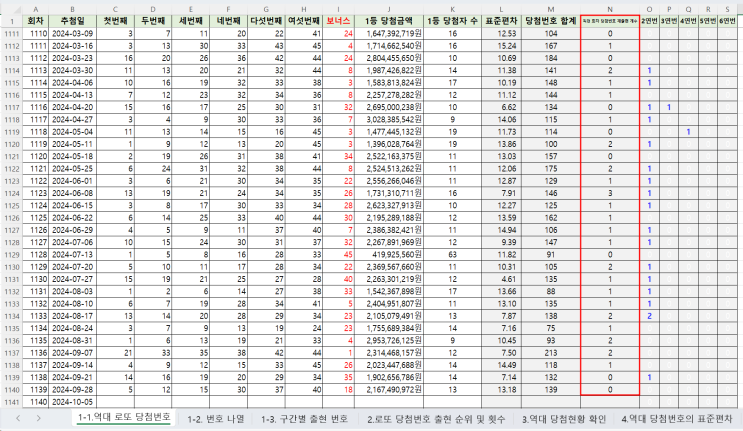Select row header 1 at top
Image resolution: width=743 pixels, height=431 pixels.
point(11,21)
